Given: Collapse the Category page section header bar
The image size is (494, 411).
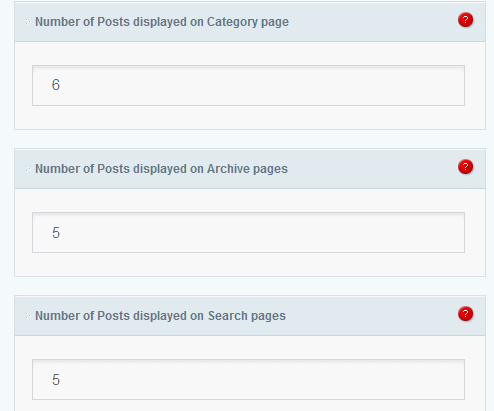Looking at the screenshot, I should tap(250, 22).
